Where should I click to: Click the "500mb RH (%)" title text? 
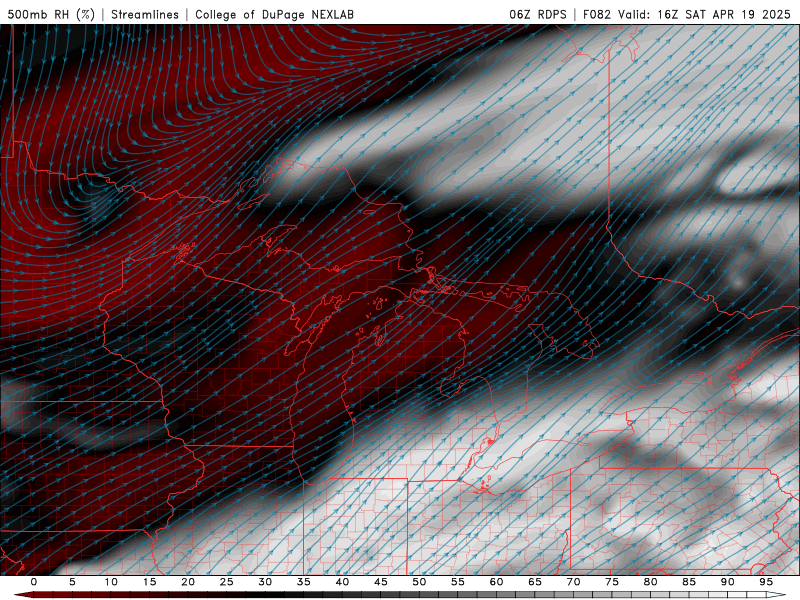[x=51, y=14]
